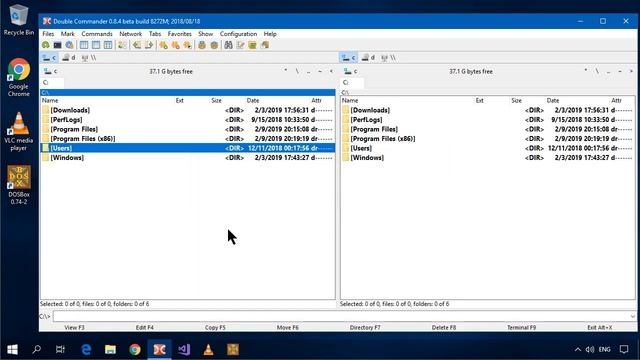Screen dimensions: 640x360
Task: Click DOSBox desktop shortcut icon
Action: pyautogui.click(x=19, y=185)
